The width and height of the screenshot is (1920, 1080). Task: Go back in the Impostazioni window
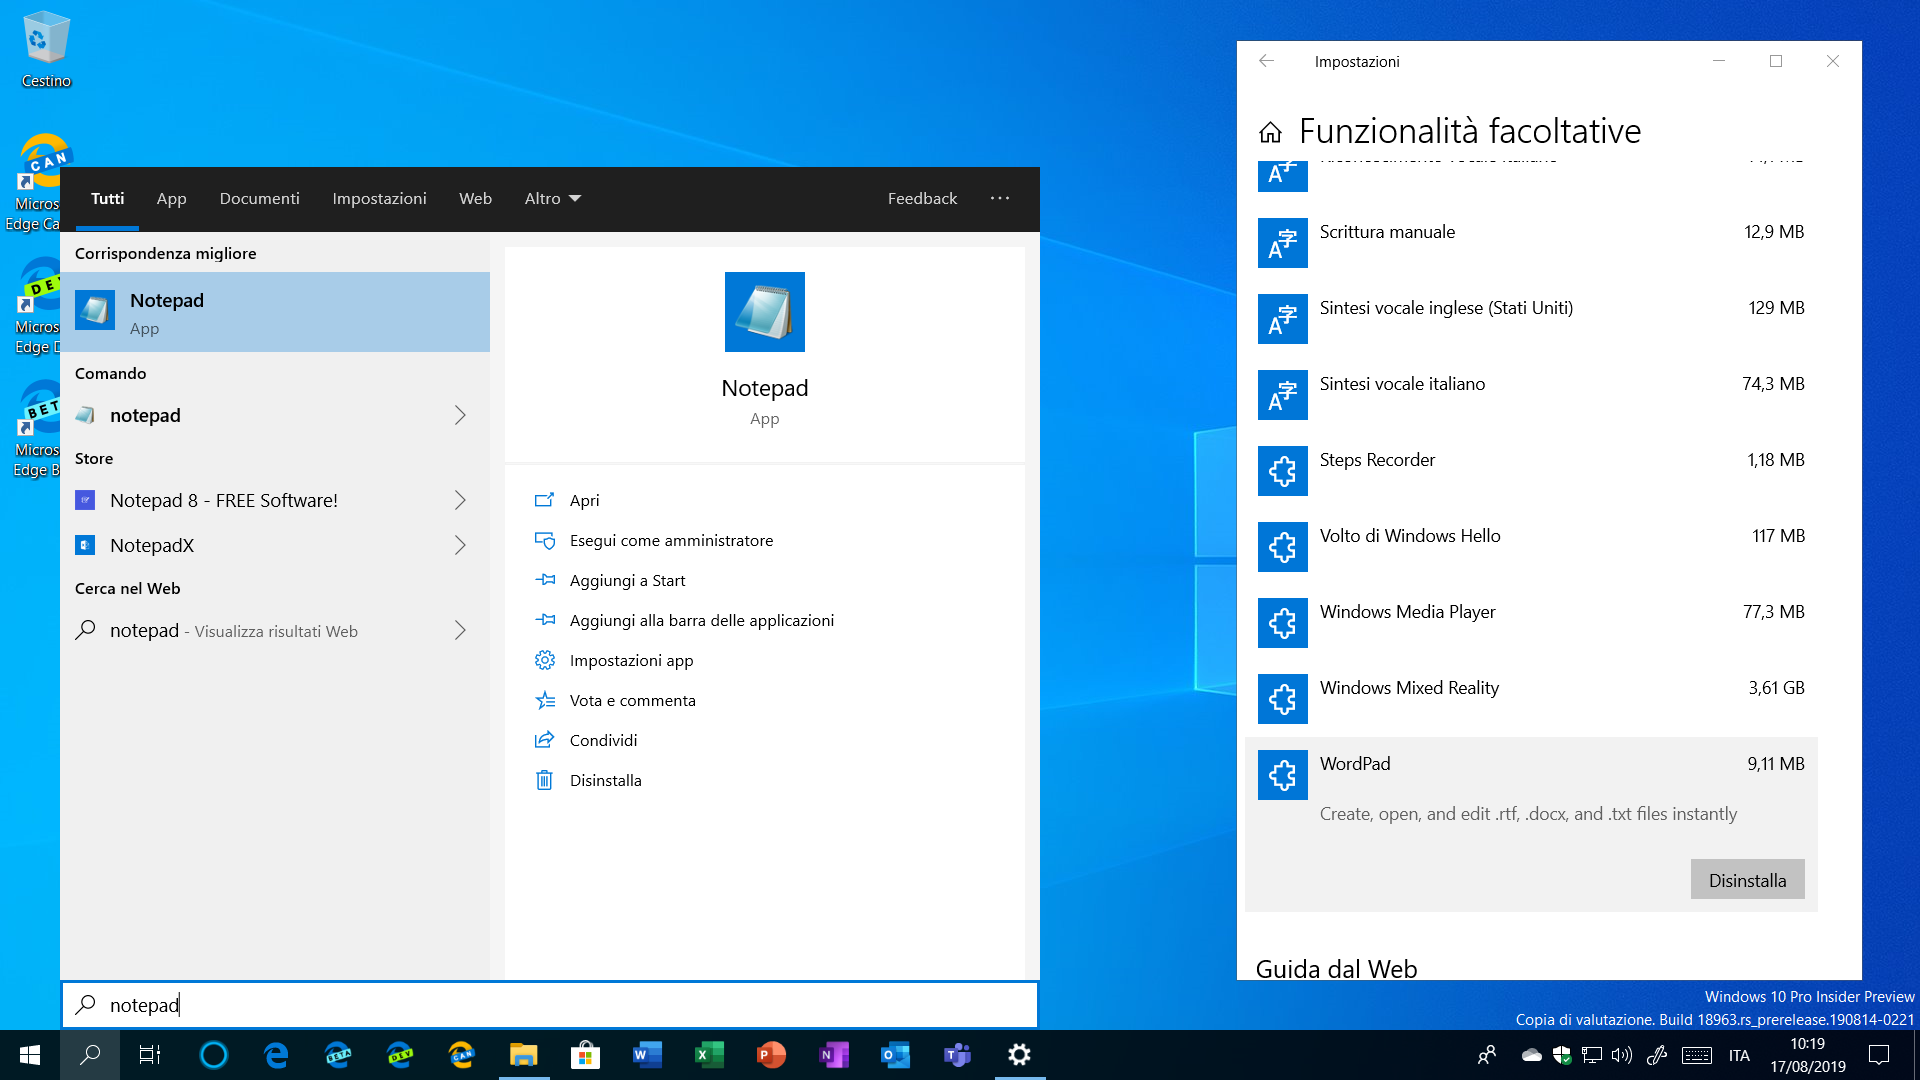click(x=1266, y=61)
